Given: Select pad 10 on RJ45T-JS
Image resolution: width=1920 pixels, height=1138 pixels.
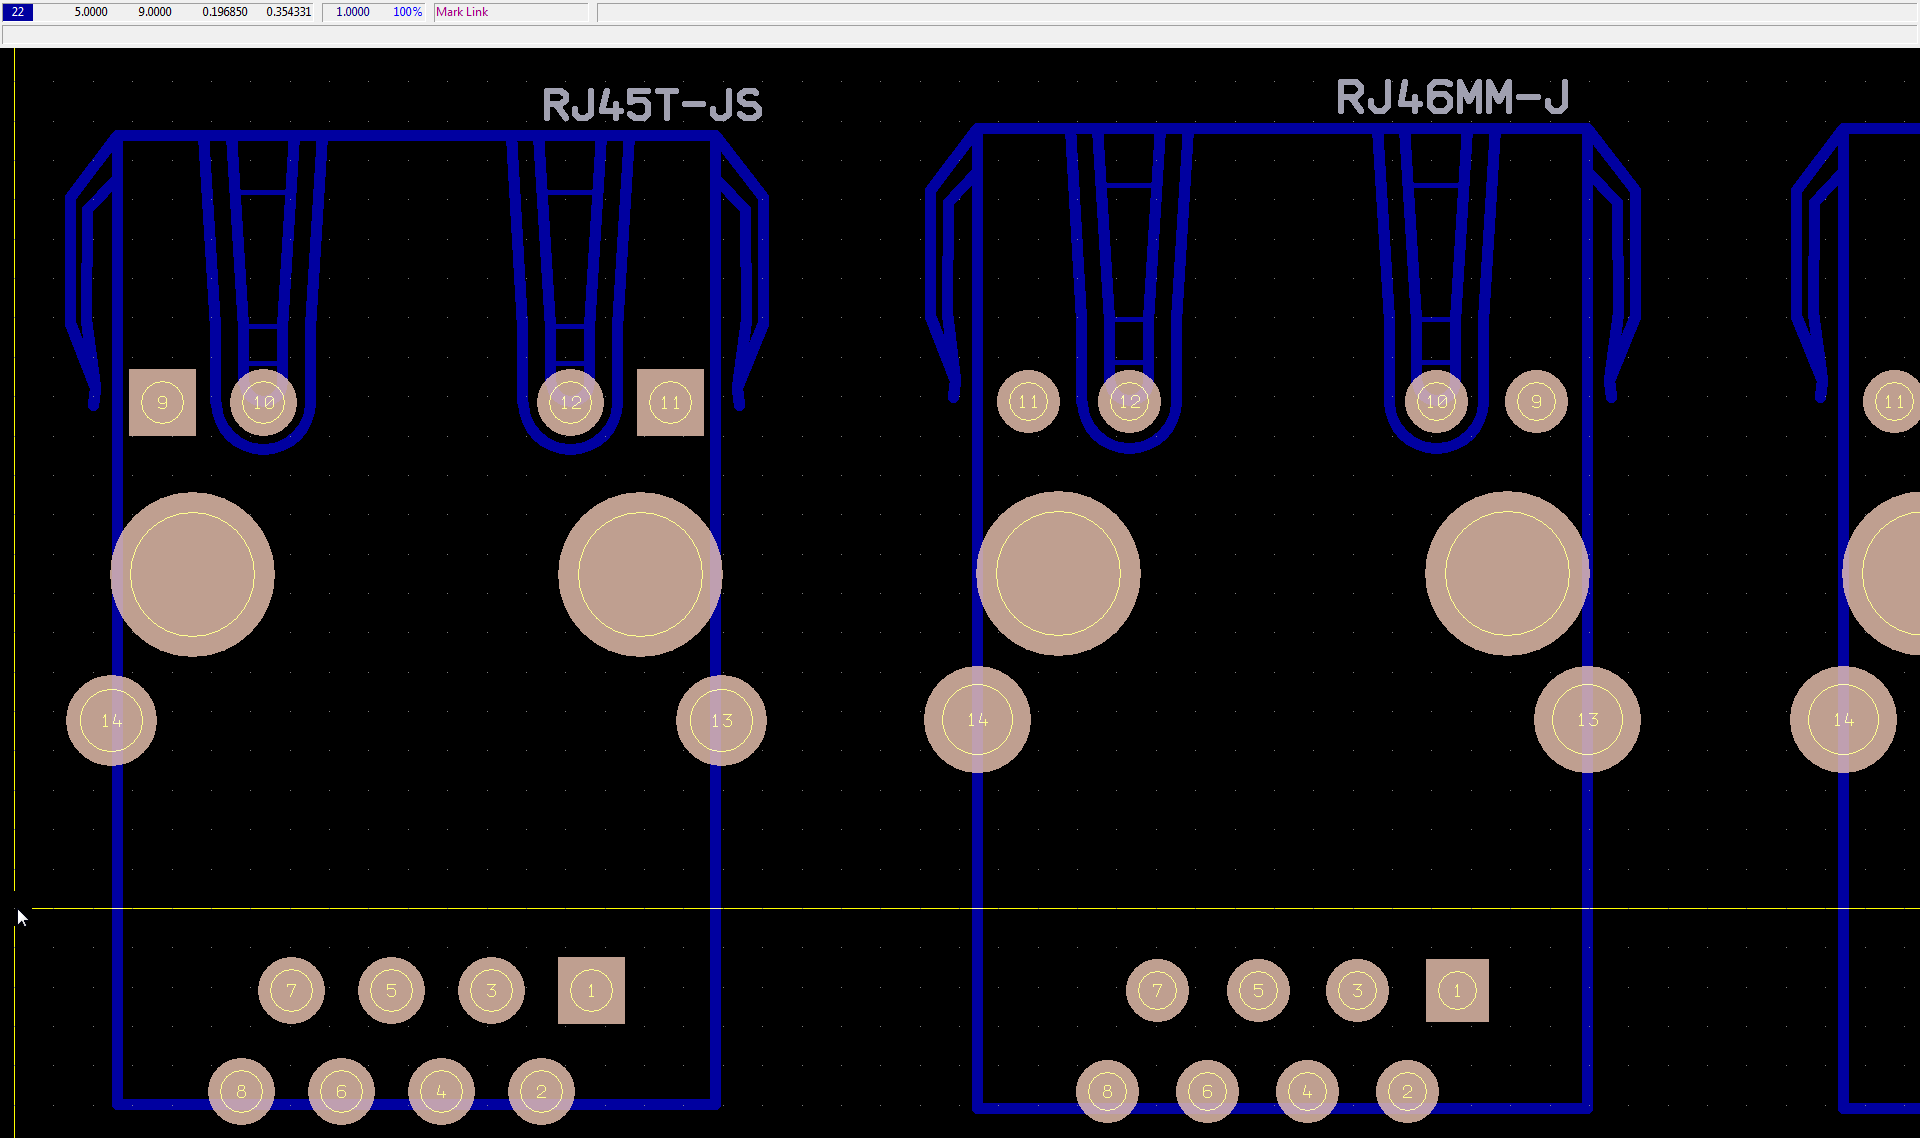Looking at the screenshot, I should click(264, 403).
